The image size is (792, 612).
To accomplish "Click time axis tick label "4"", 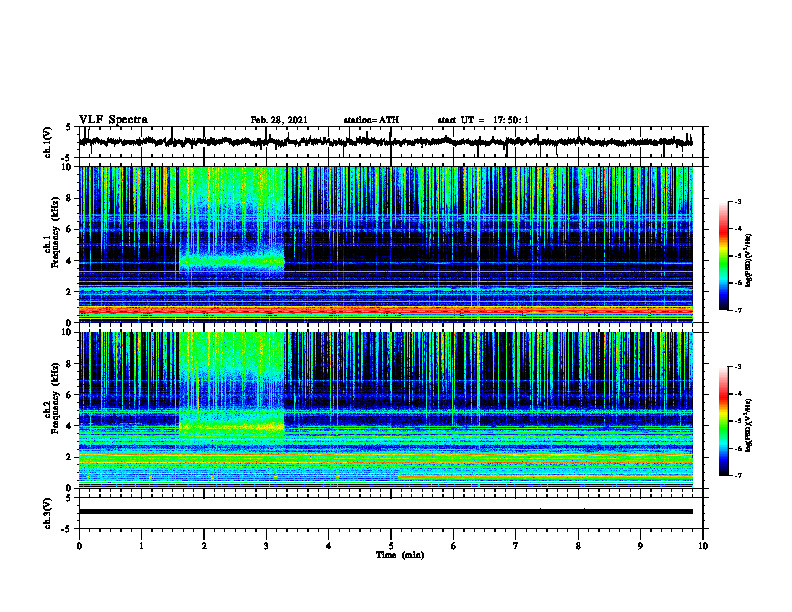I will 329,546.
